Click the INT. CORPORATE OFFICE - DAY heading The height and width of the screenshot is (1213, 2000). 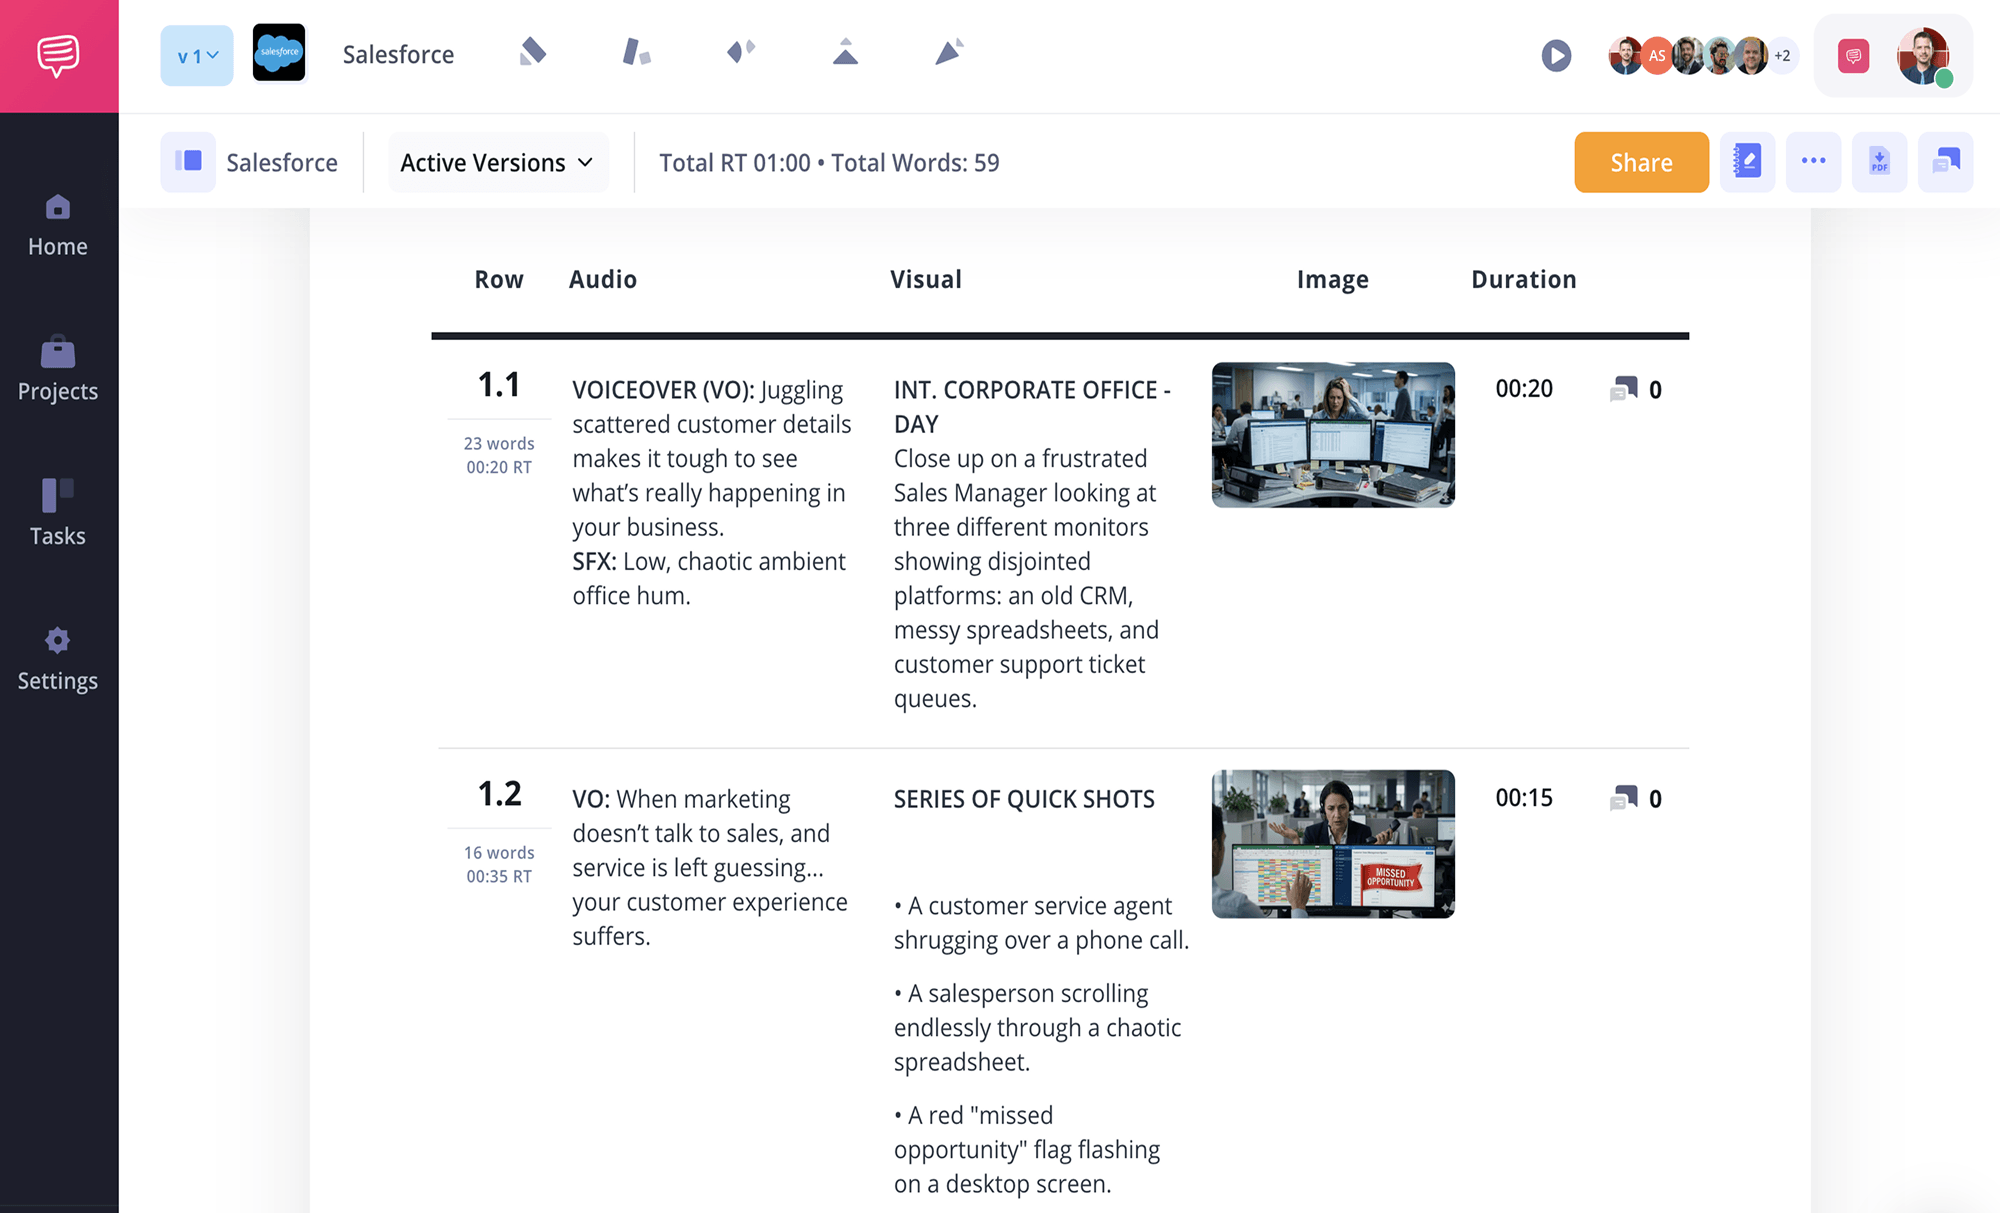click(x=1032, y=407)
